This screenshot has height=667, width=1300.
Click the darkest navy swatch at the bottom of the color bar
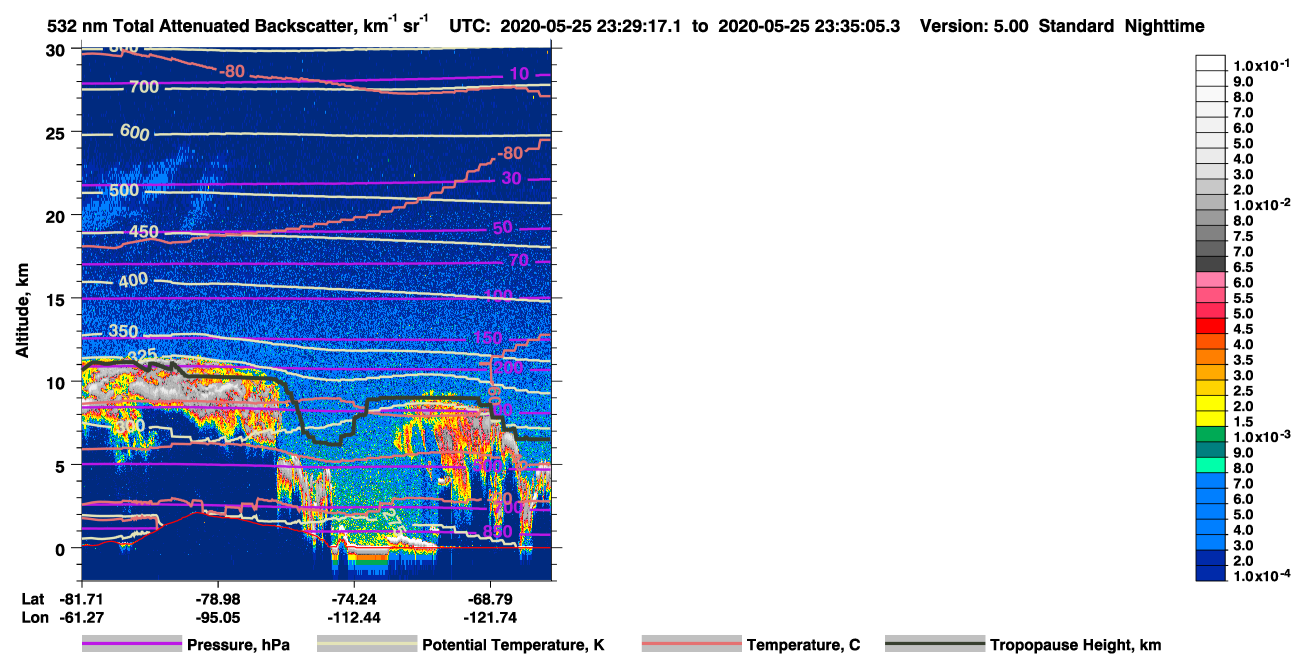tap(1210, 574)
